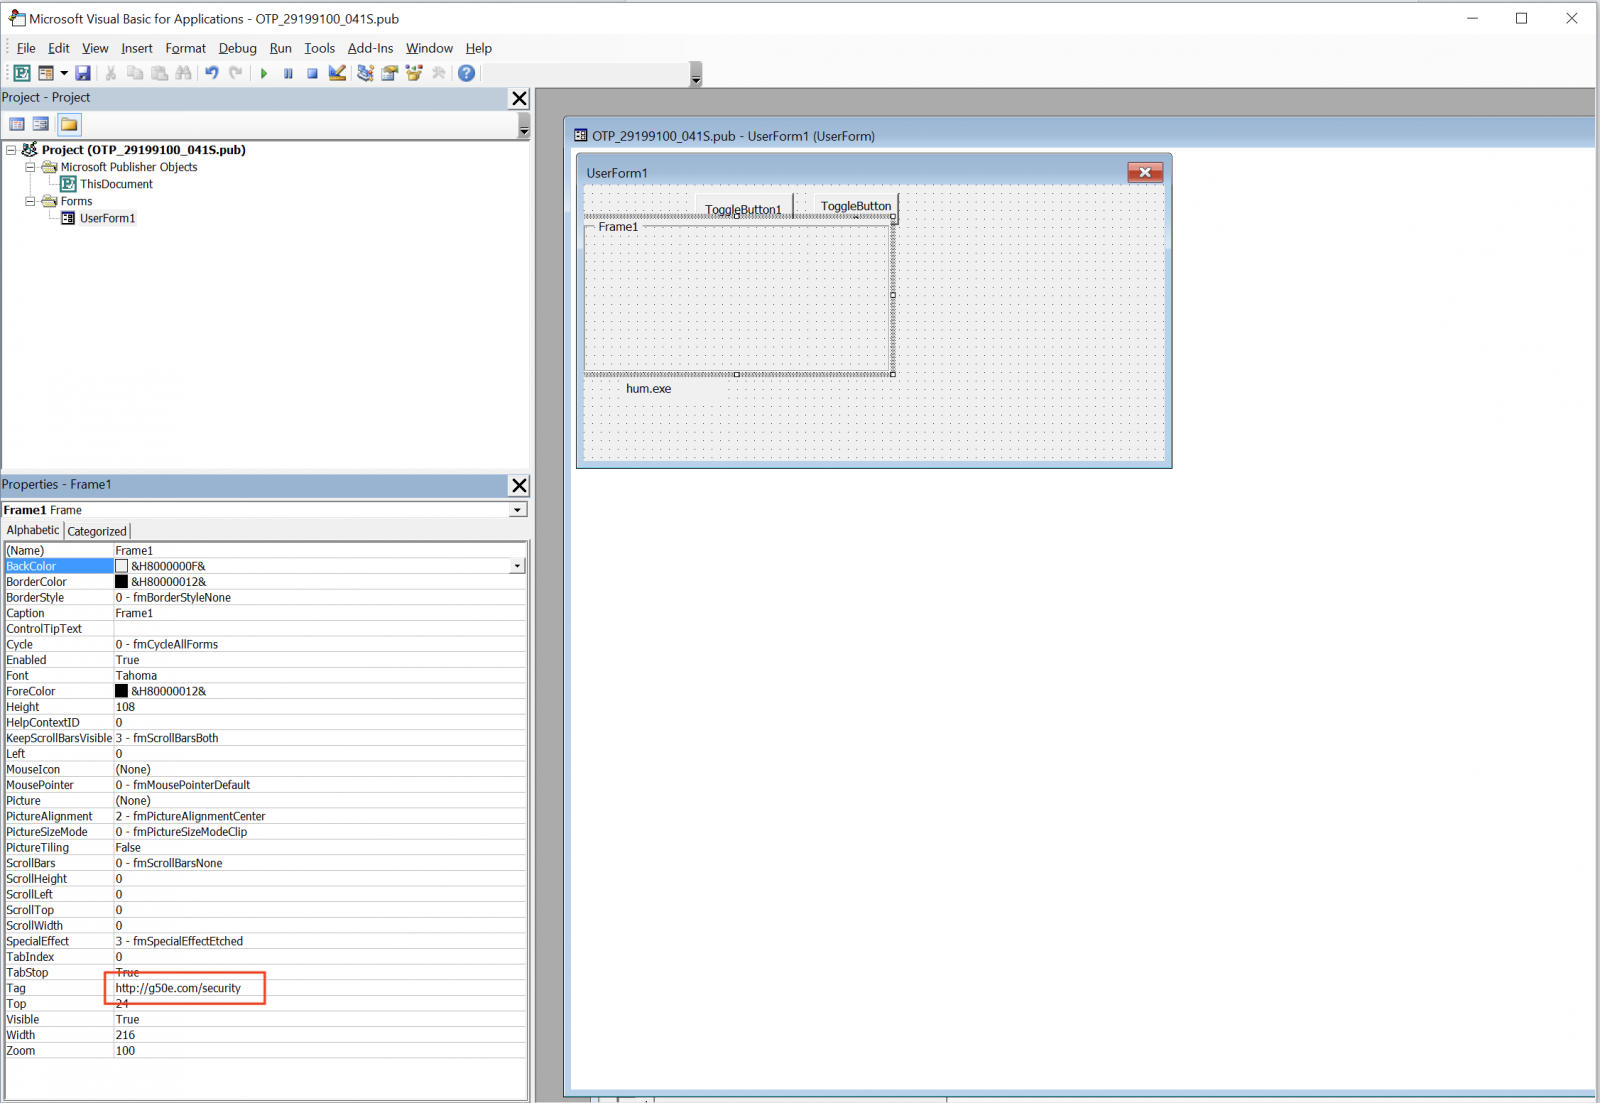Open the View menu

[x=95, y=48]
